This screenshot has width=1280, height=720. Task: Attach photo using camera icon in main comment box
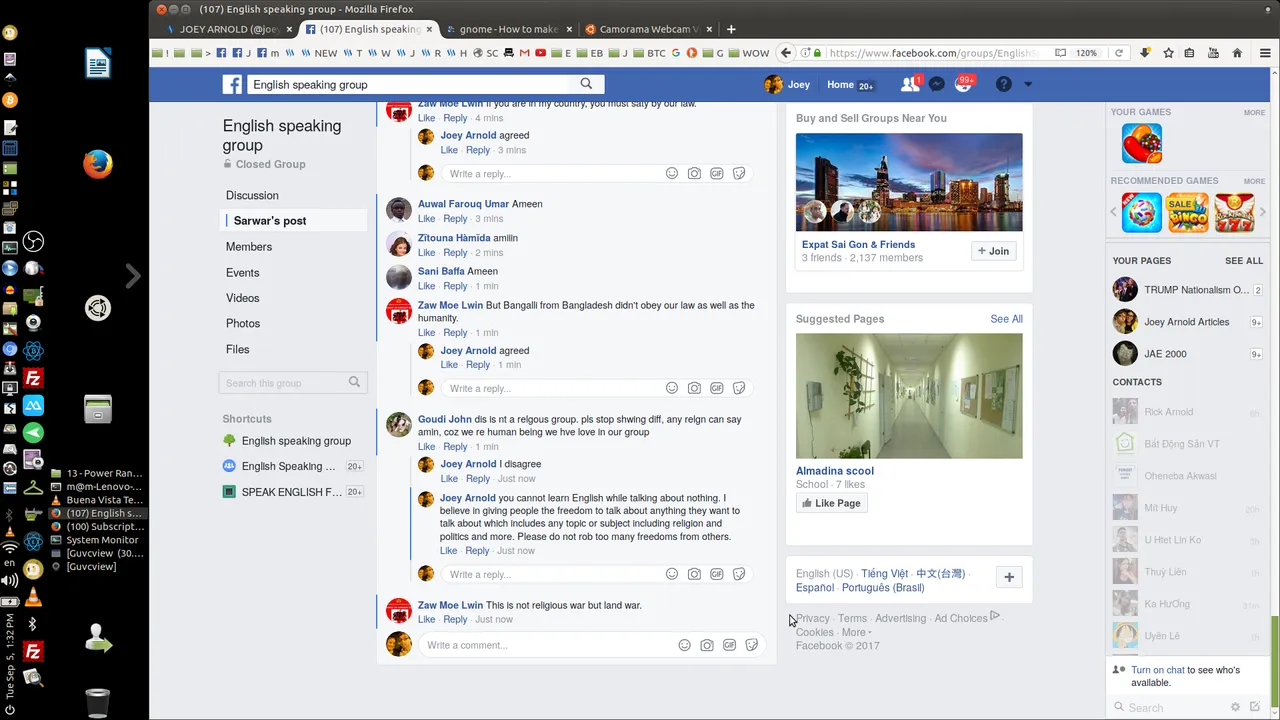[x=707, y=645]
